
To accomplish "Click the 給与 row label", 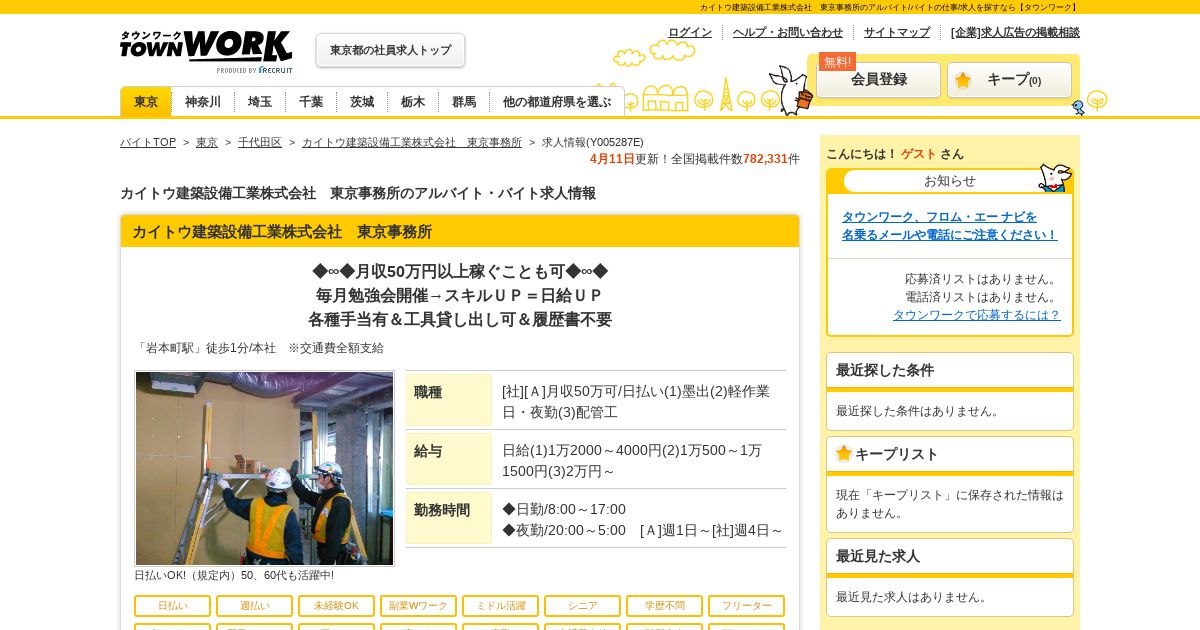I will coord(449,459).
